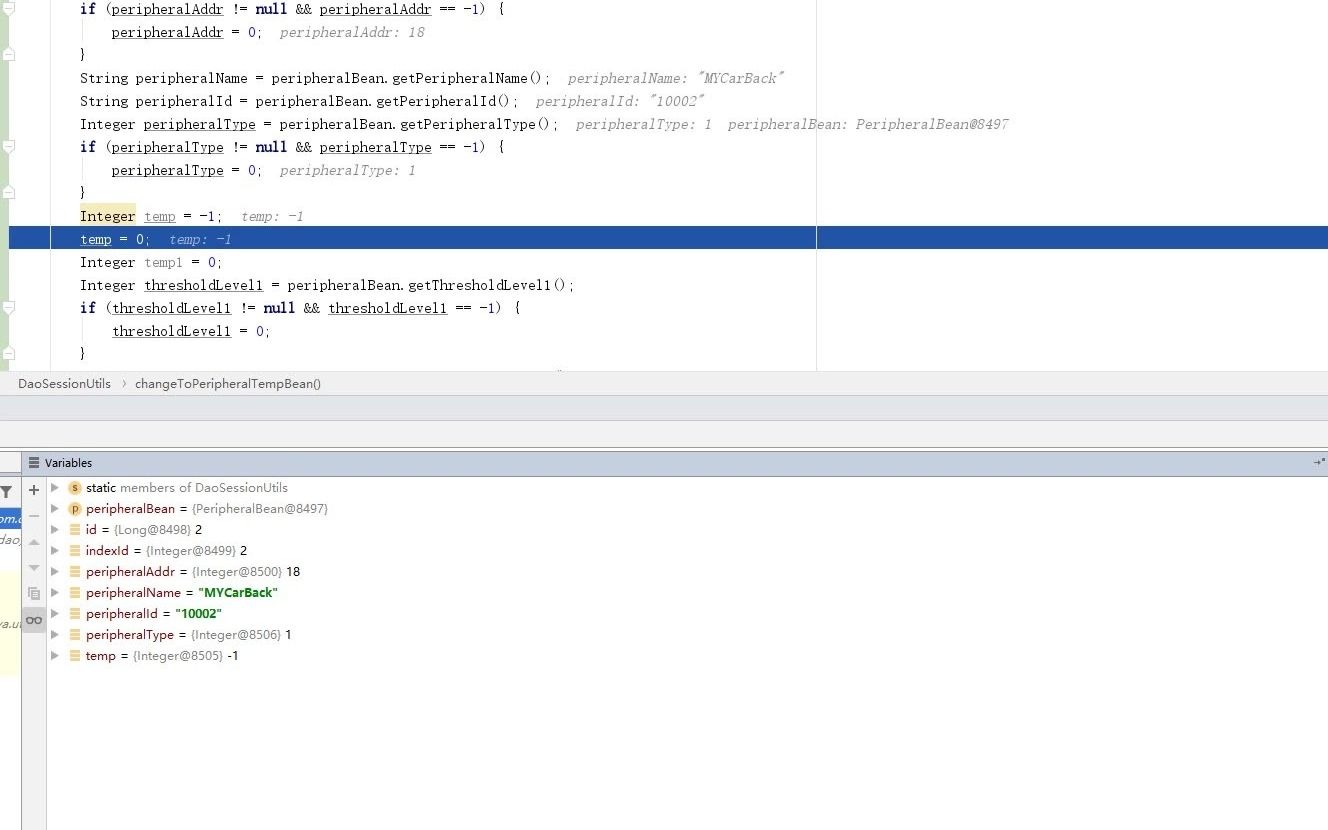The width and height of the screenshot is (1328, 830).
Task: Click the restore layout icon in Variables header
Action: pyautogui.click(x=1319, y=462)
